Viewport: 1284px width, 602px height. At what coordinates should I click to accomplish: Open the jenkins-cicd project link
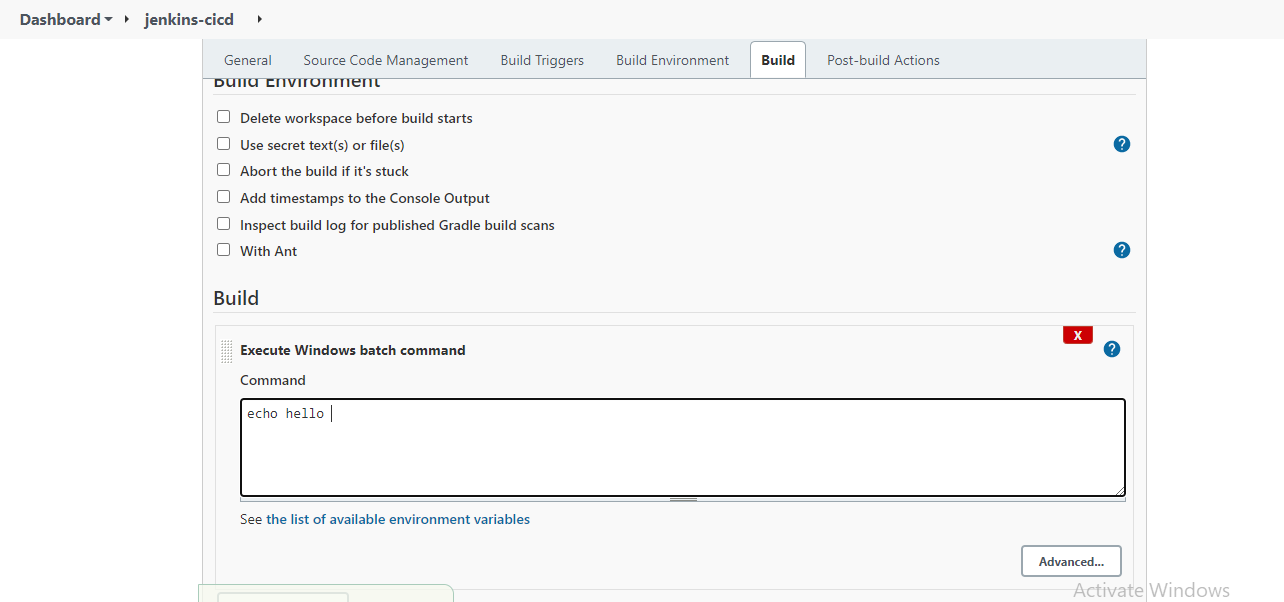point(189,19)
